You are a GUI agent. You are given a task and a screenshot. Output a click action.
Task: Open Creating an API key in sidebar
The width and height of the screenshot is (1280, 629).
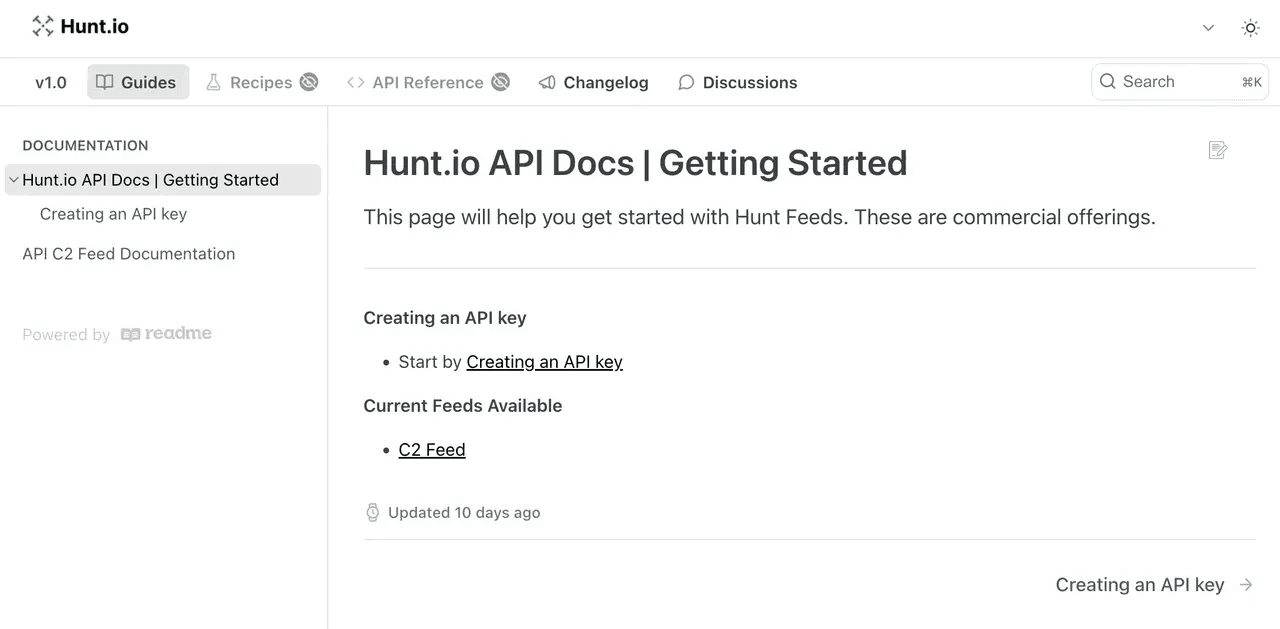point(113,214)
